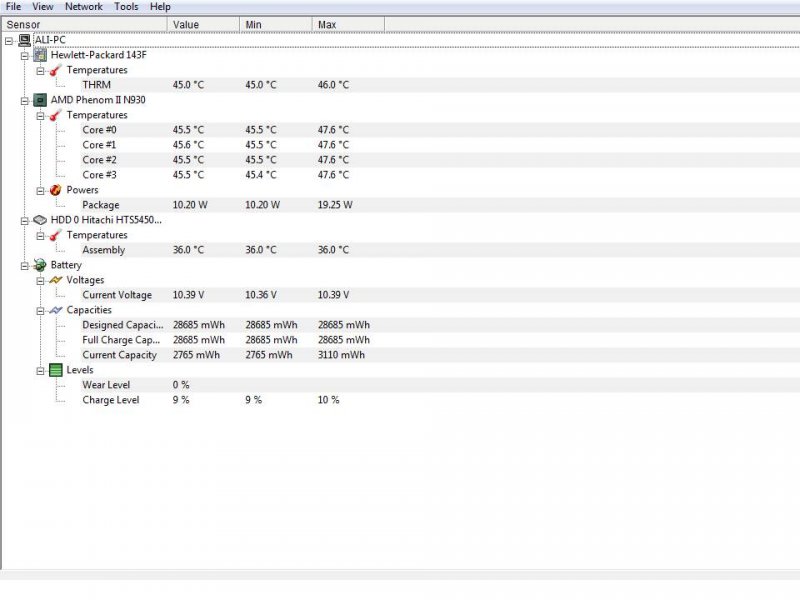Collapse the Battery node
Viewport: 800px width, 600px height.
[x=24, y=265]
